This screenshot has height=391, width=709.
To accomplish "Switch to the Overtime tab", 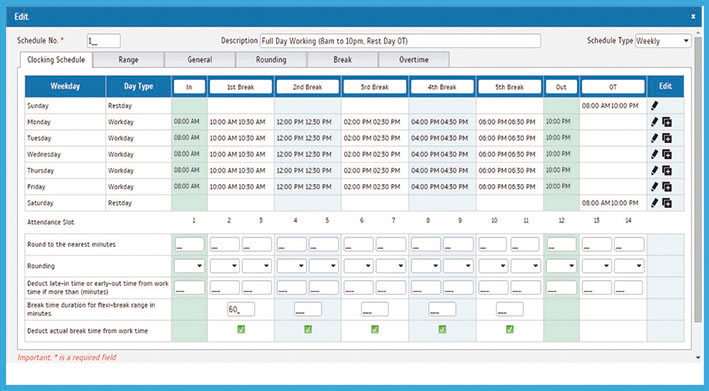I will point(414,60).
